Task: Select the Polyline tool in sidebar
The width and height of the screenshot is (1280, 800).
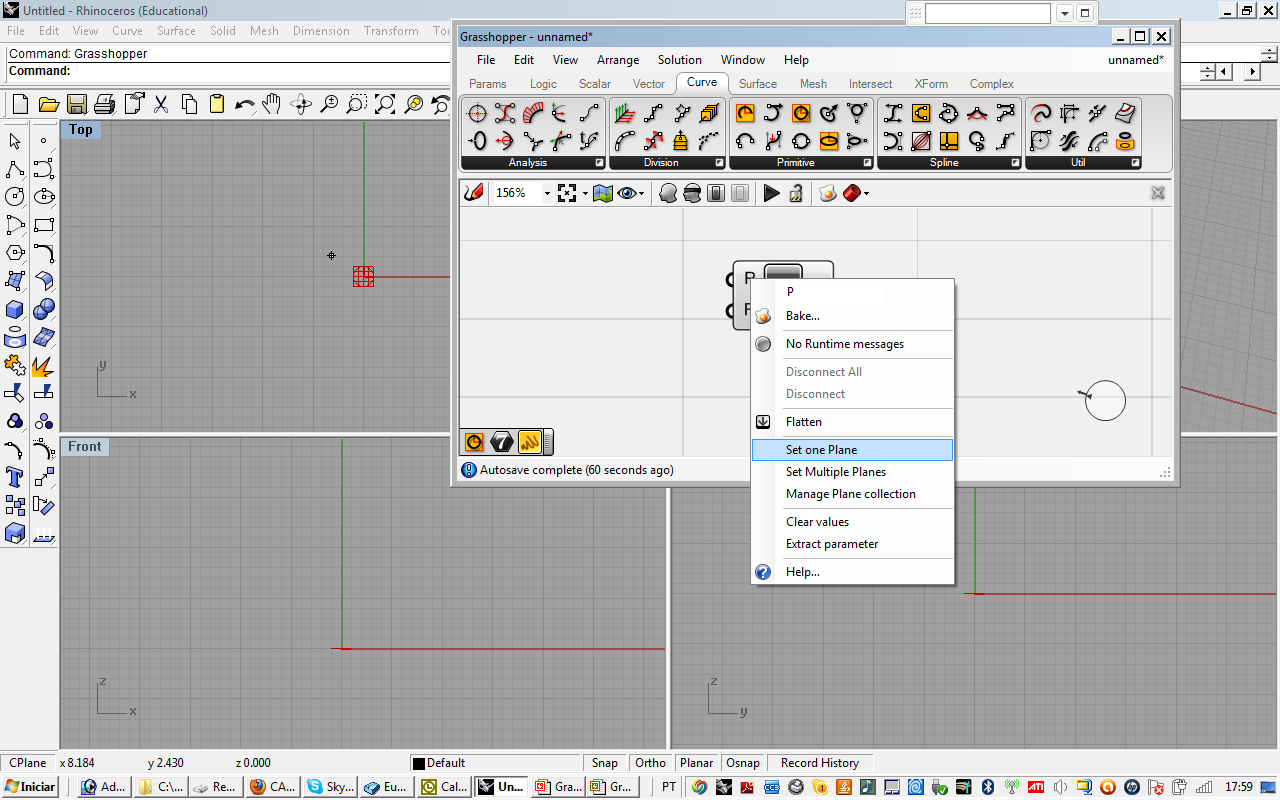Action: (15, 169)
